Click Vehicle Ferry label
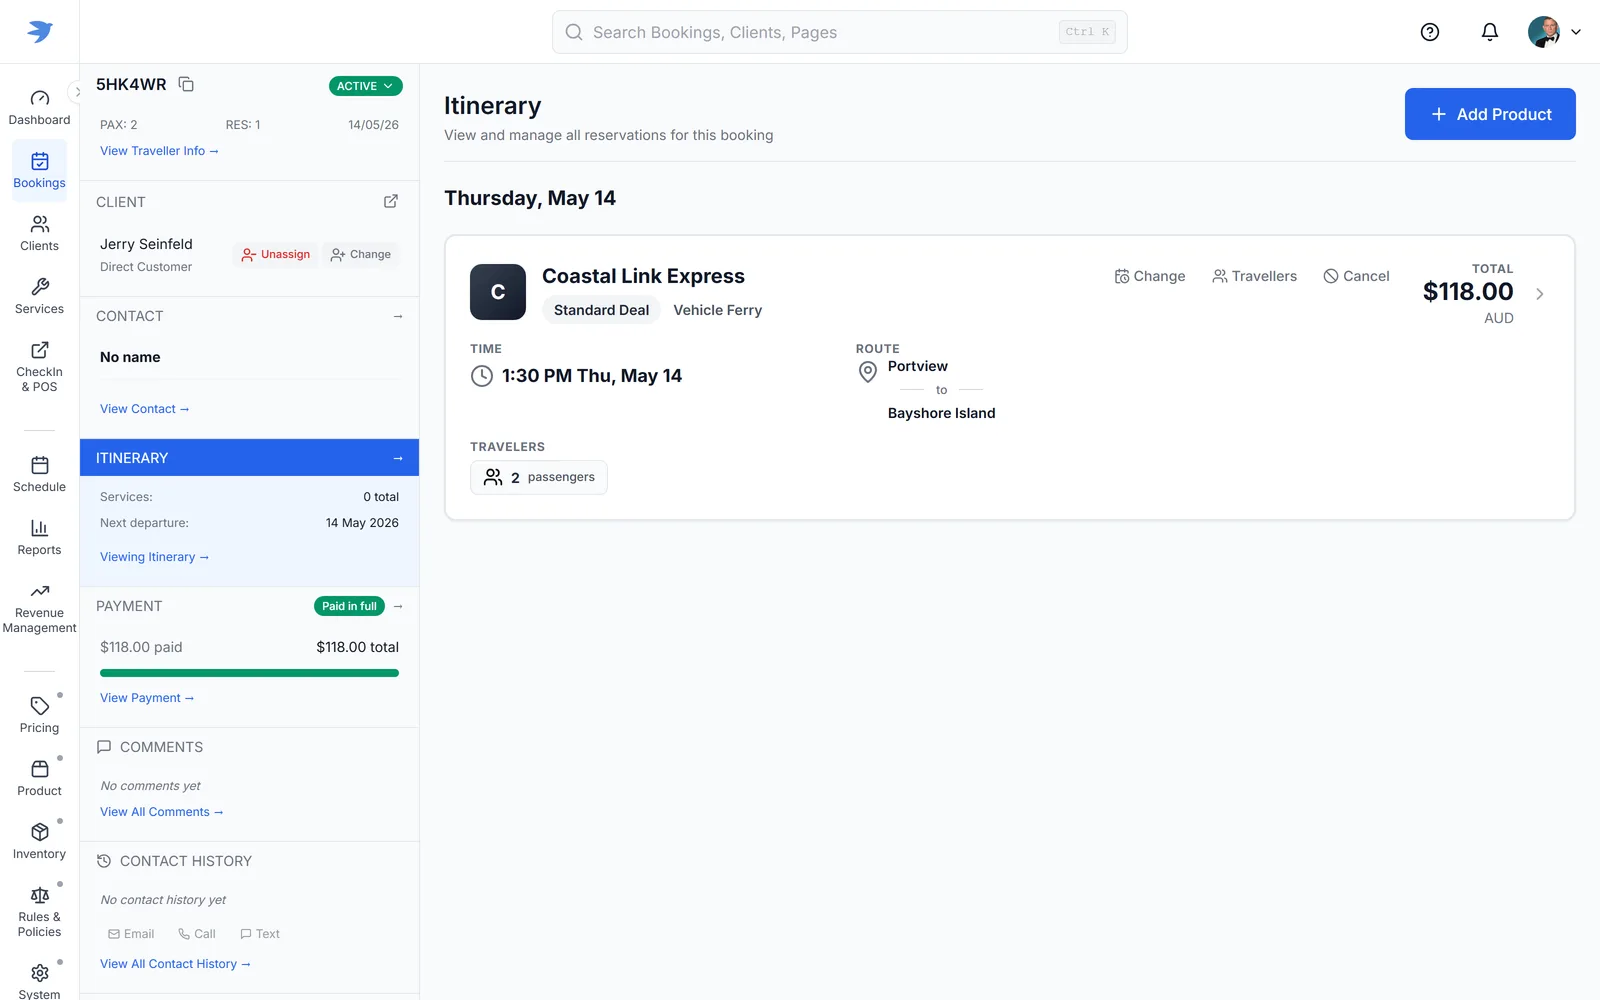Screen dimensions: 1600x1000 (717, 310)
